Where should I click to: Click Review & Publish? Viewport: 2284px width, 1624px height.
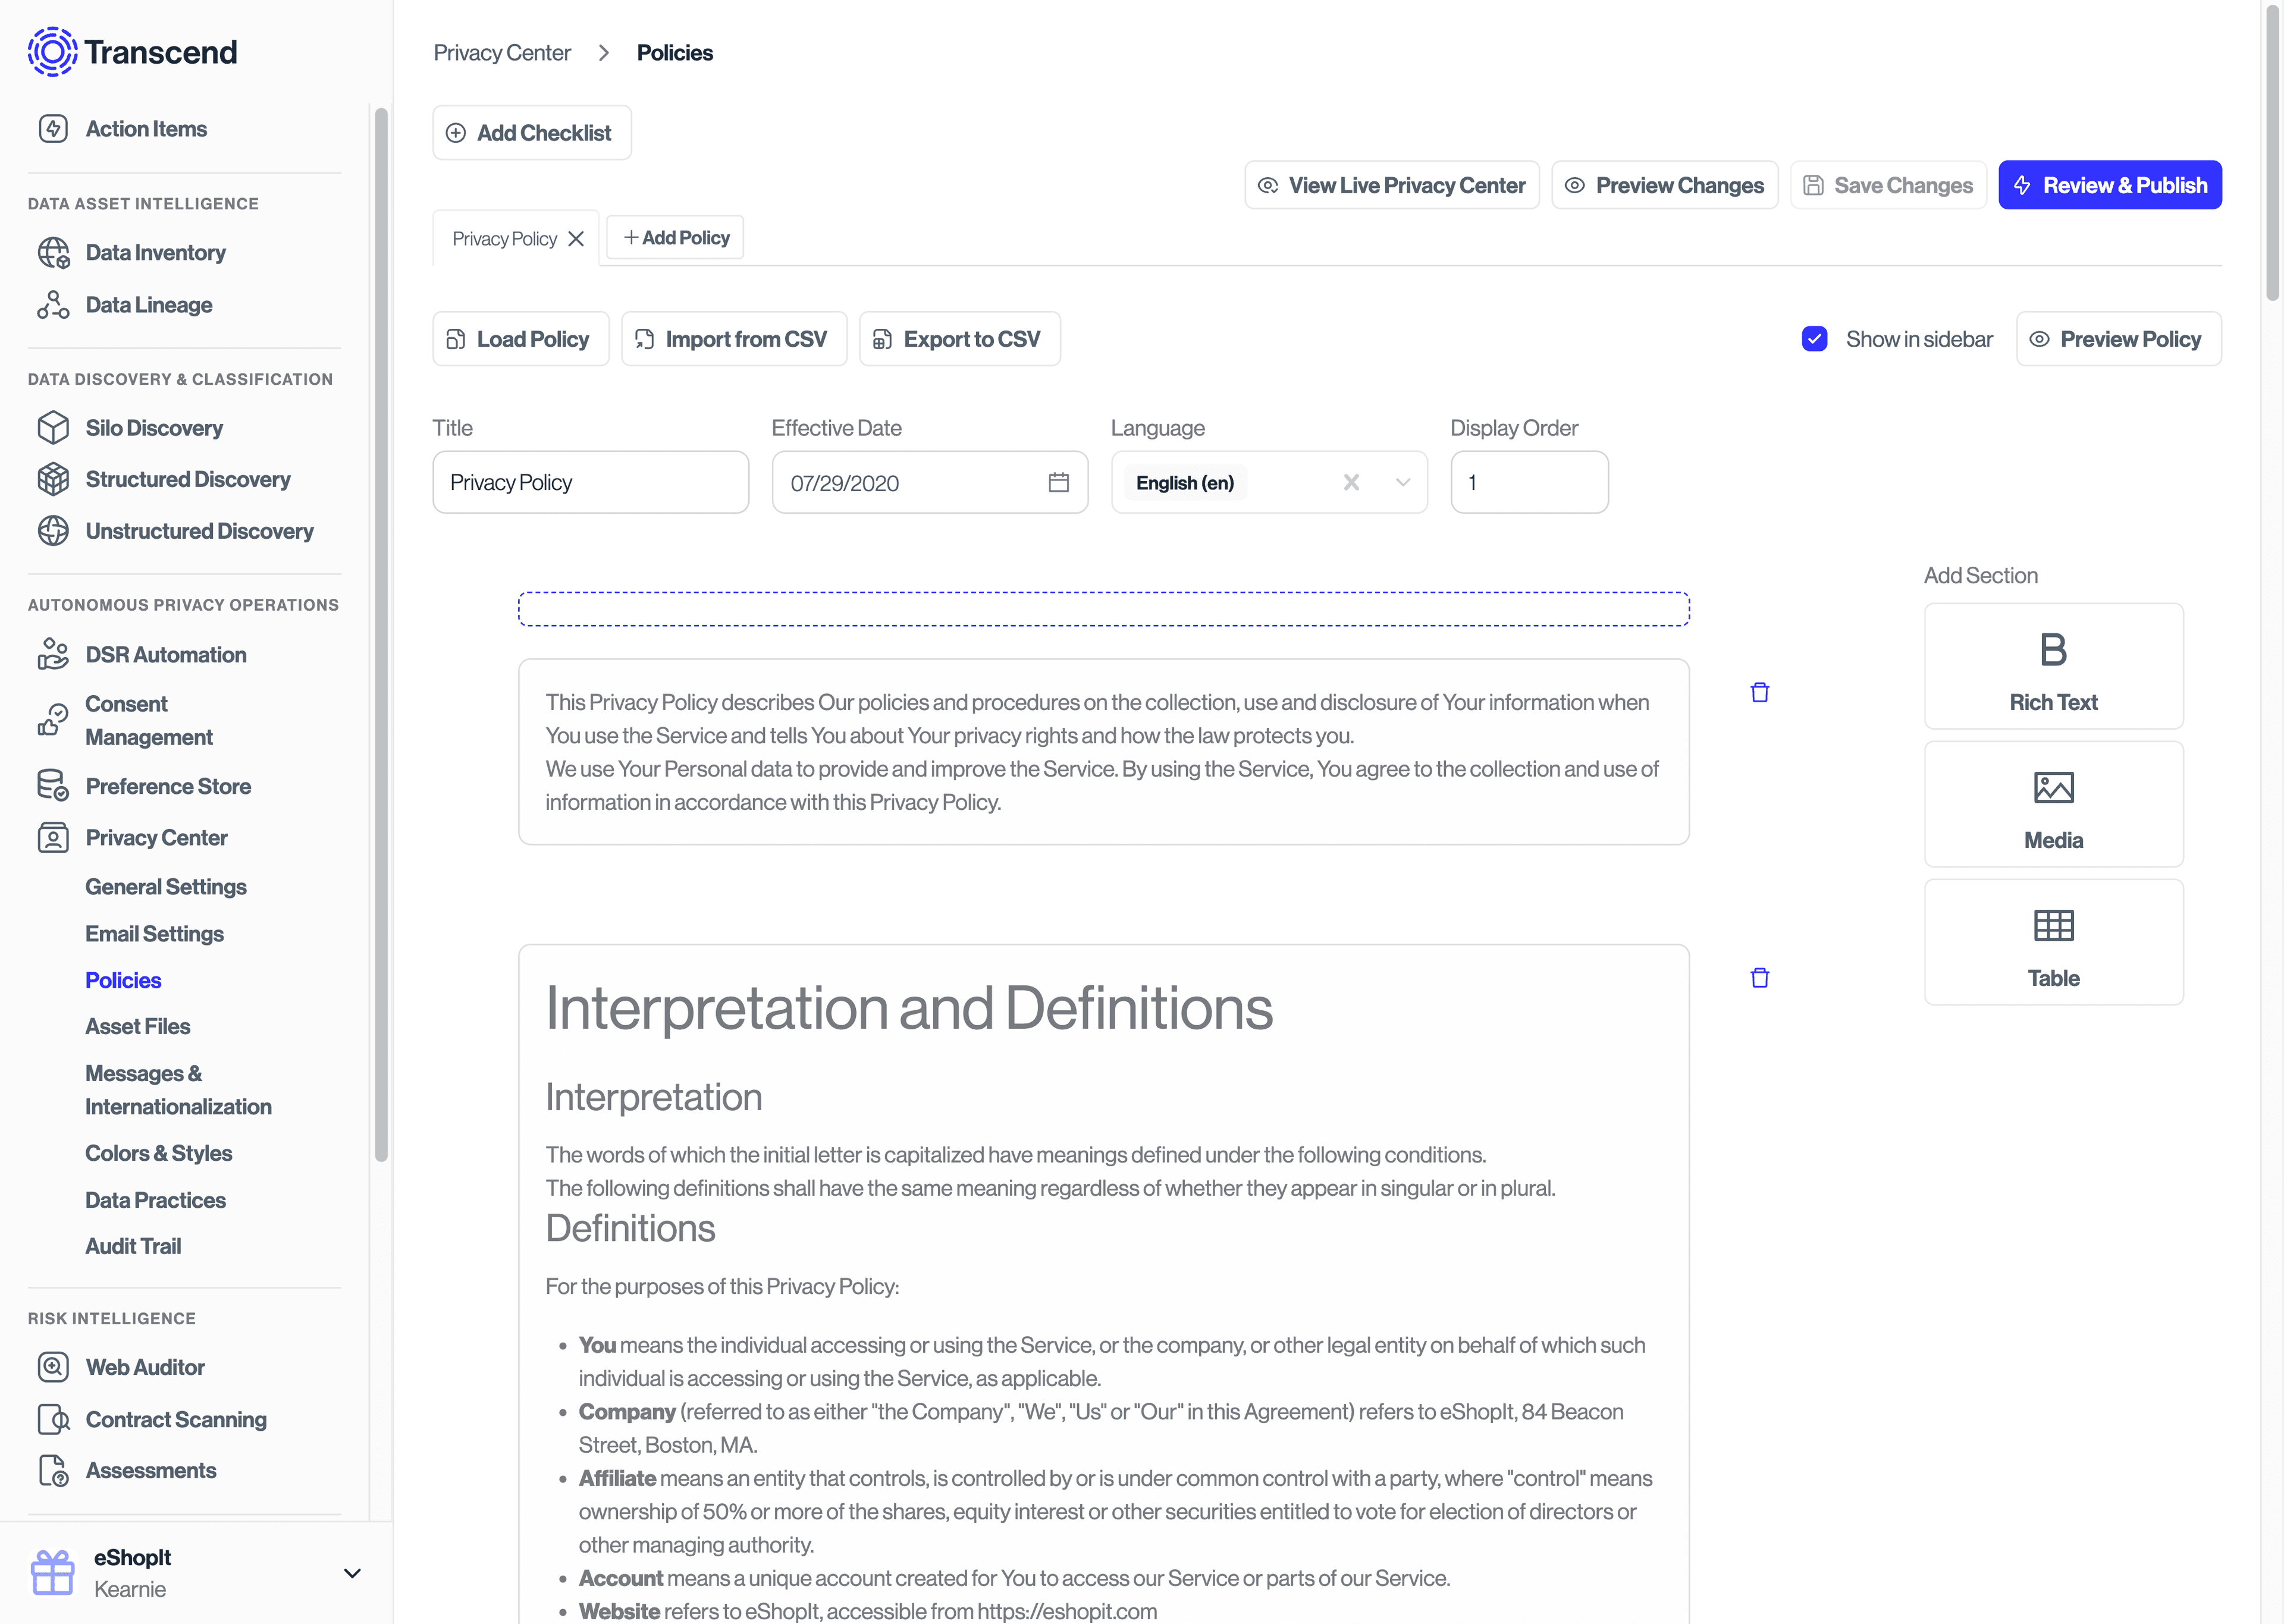tap(2110, 184)
